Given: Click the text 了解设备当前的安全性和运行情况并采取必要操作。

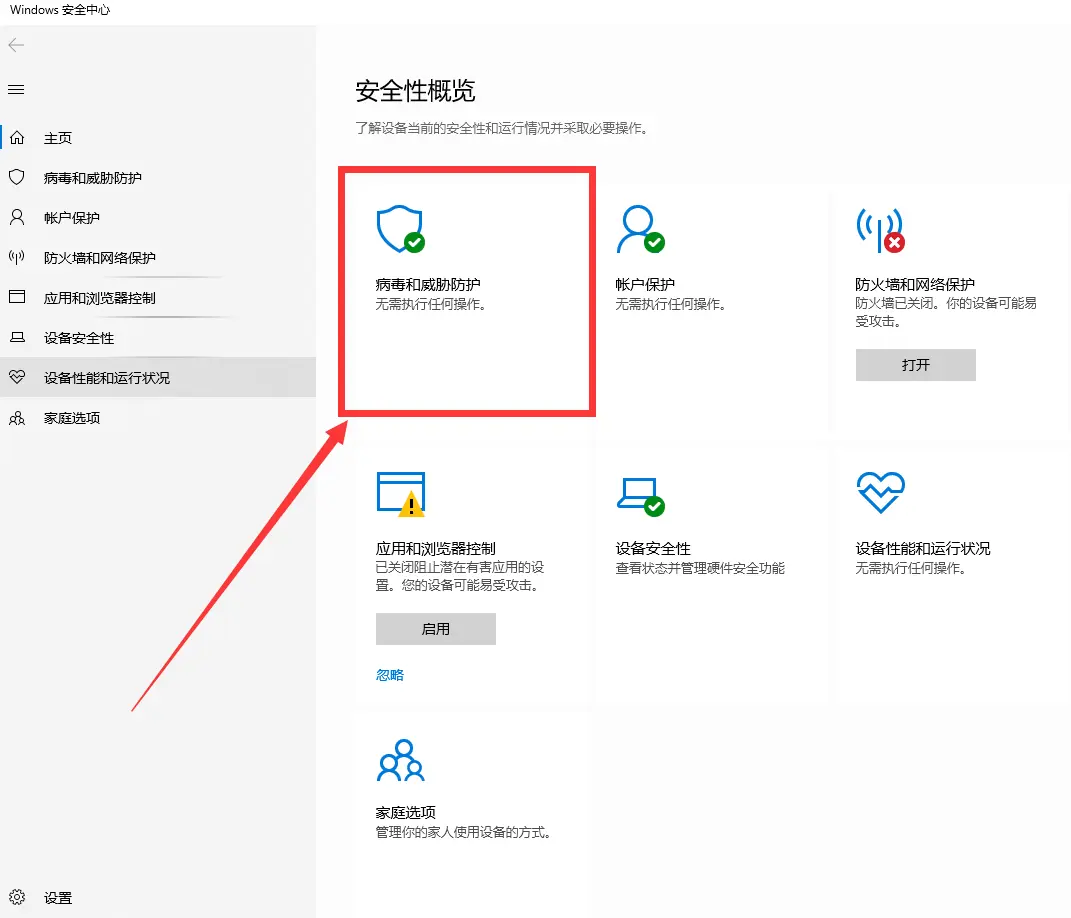Looking at the screenshot, I should tap(502, 128).
